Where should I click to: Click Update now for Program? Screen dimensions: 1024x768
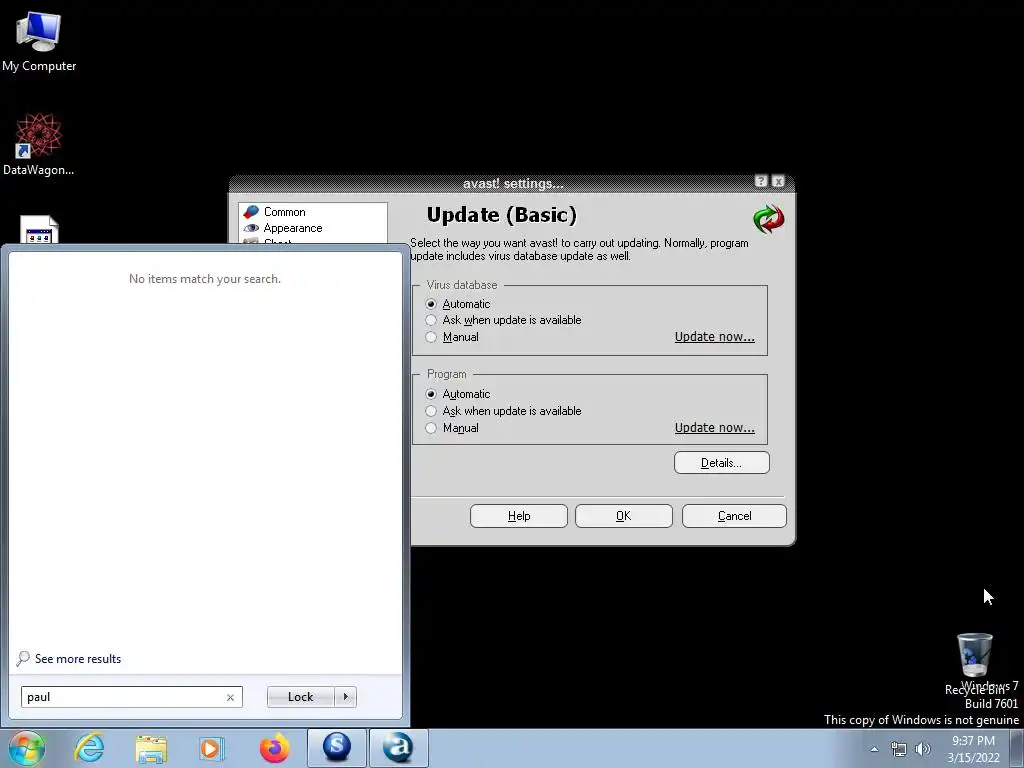(x=714, y=427)
